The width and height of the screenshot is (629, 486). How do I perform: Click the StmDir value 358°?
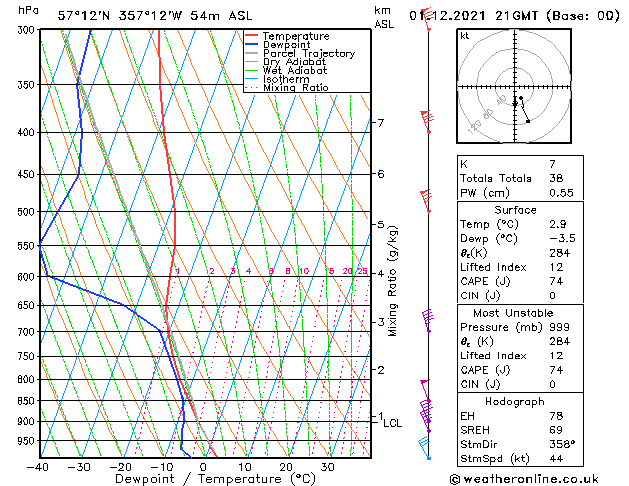point(562,444)
